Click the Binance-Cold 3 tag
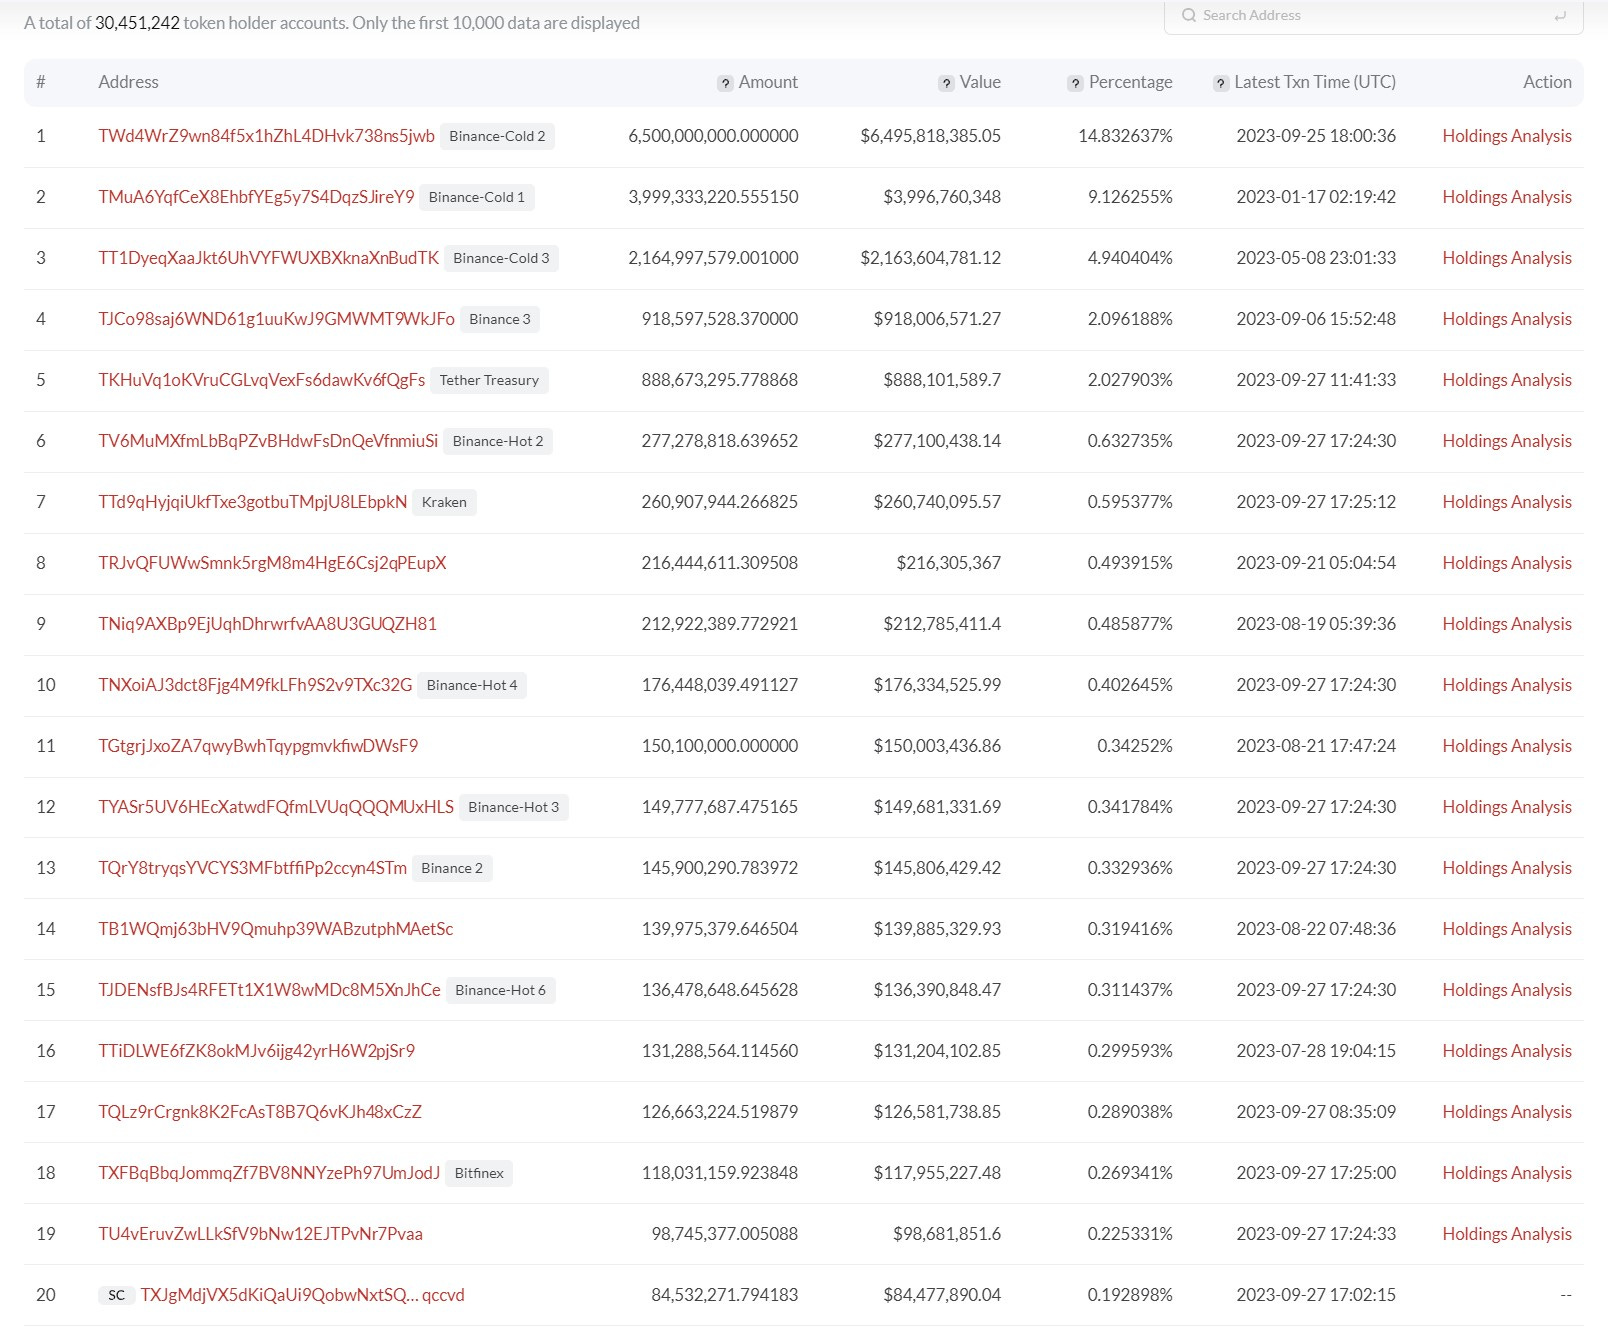 coord(501,258)
